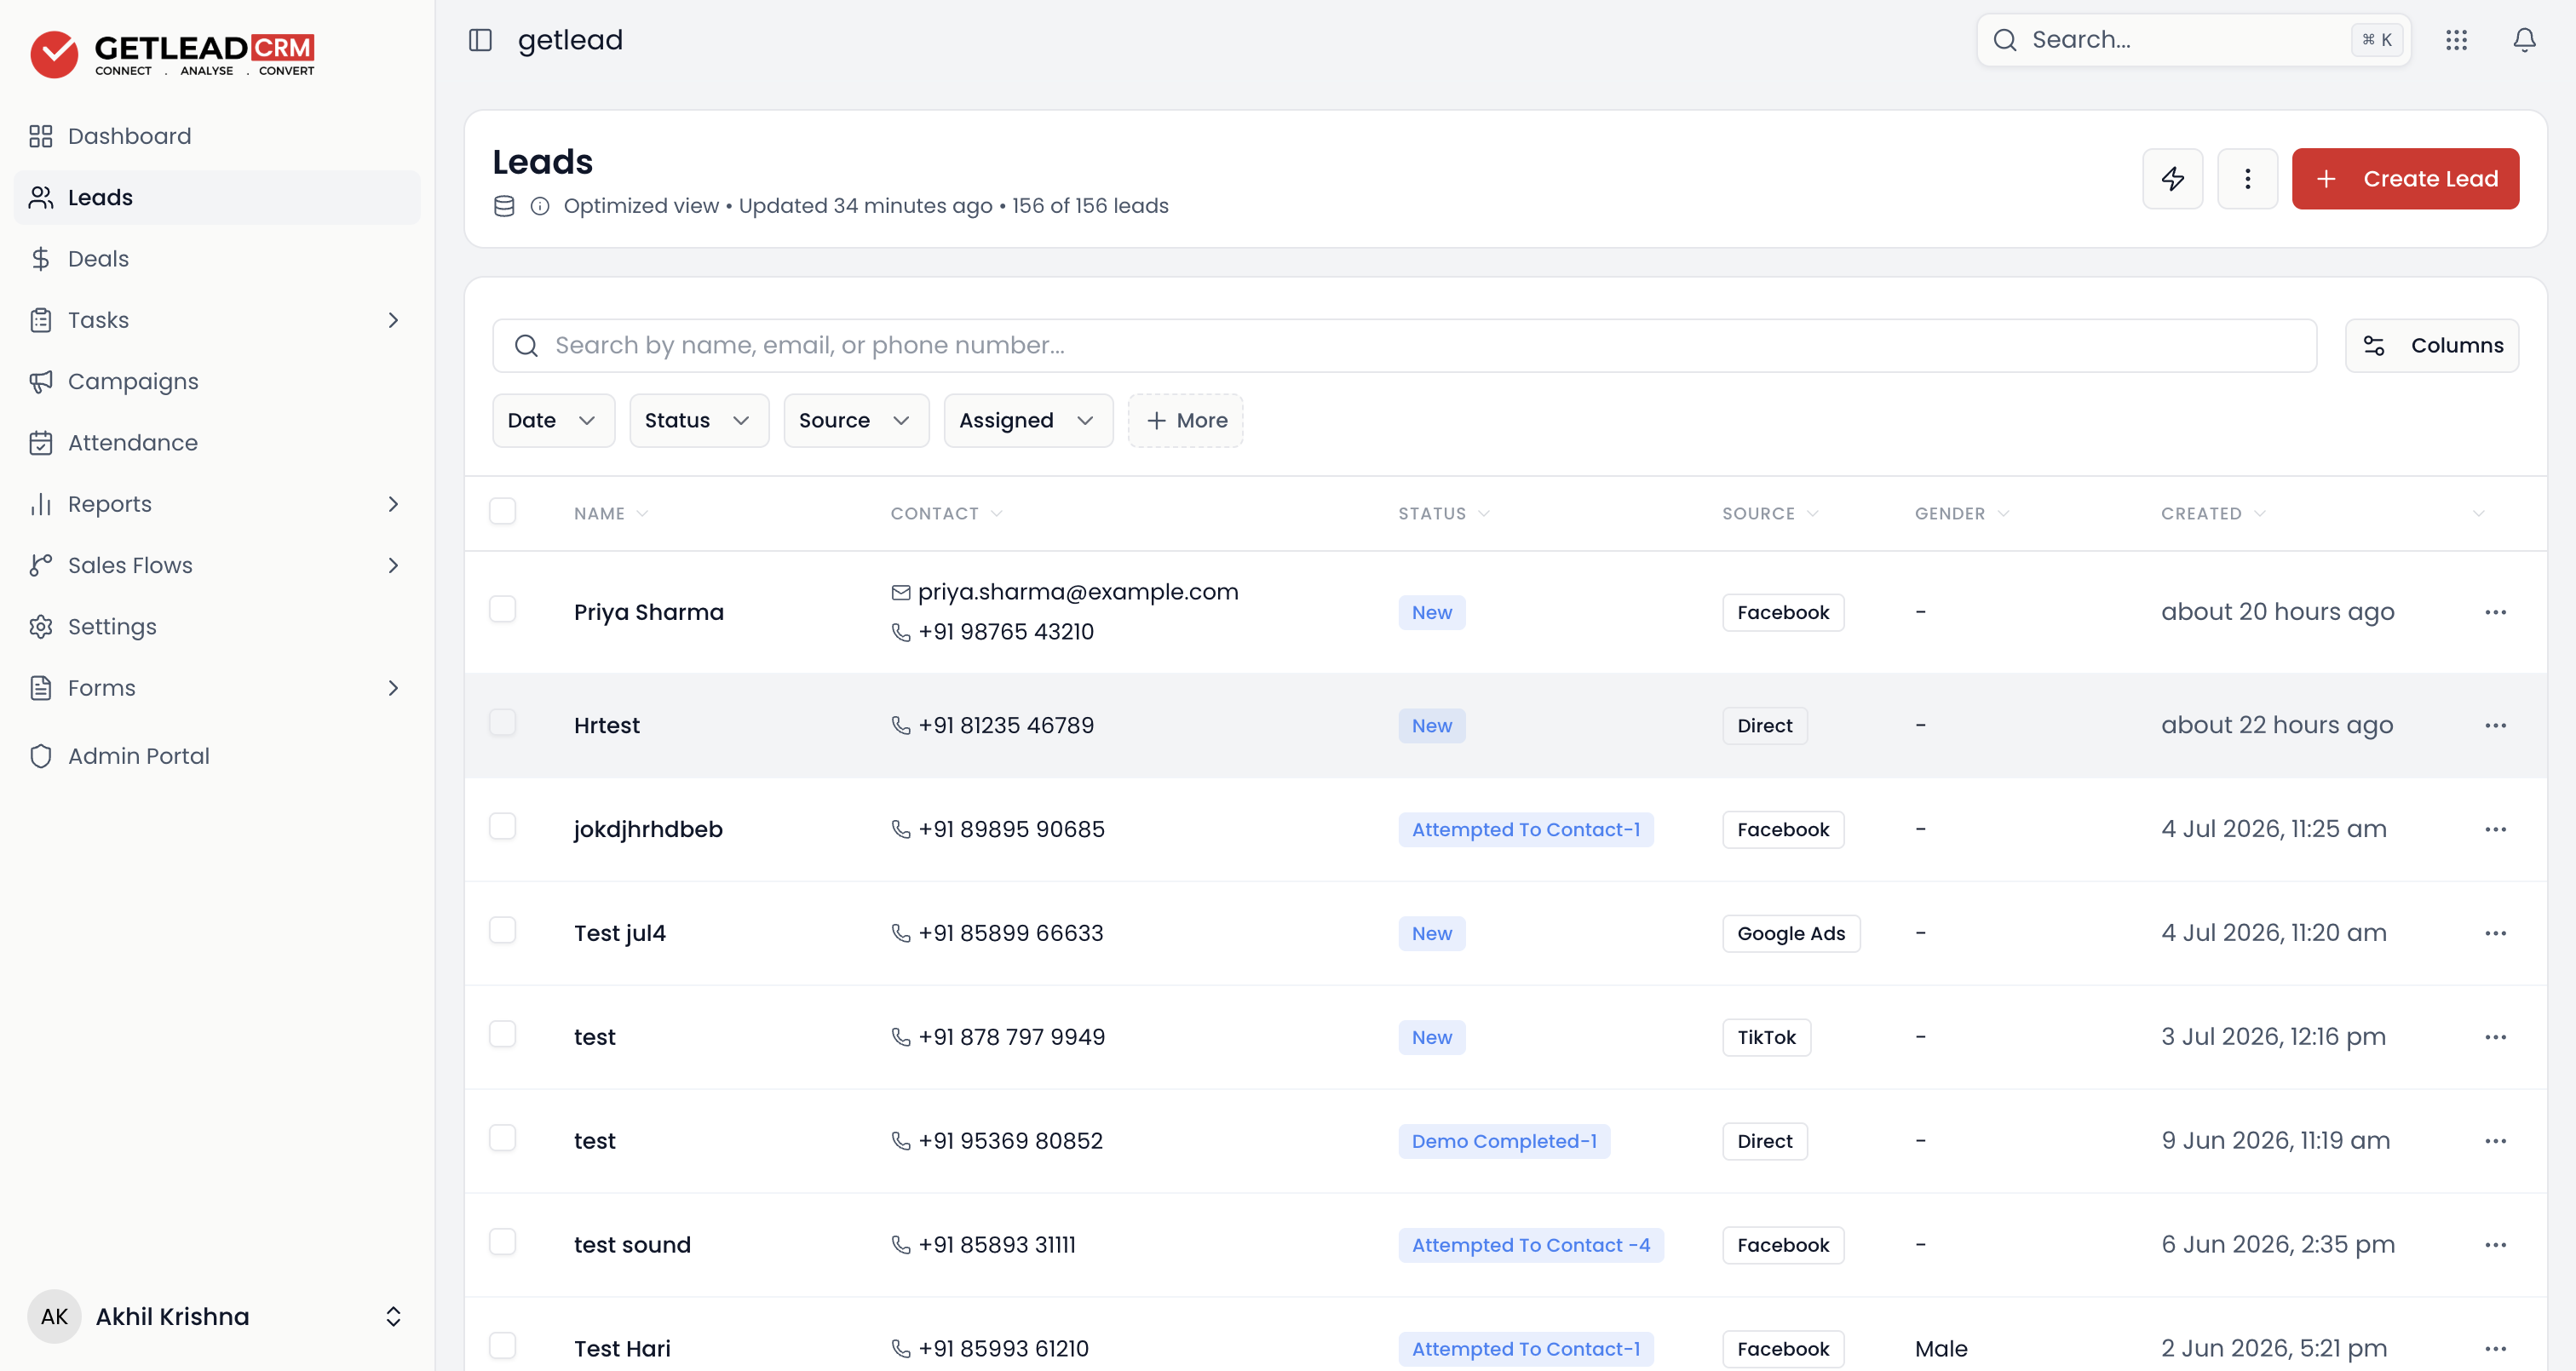Open row actions for jokdjhrhdbeb
The width and height of the screenshot is (2576, 1371).
pos(2495,829)
